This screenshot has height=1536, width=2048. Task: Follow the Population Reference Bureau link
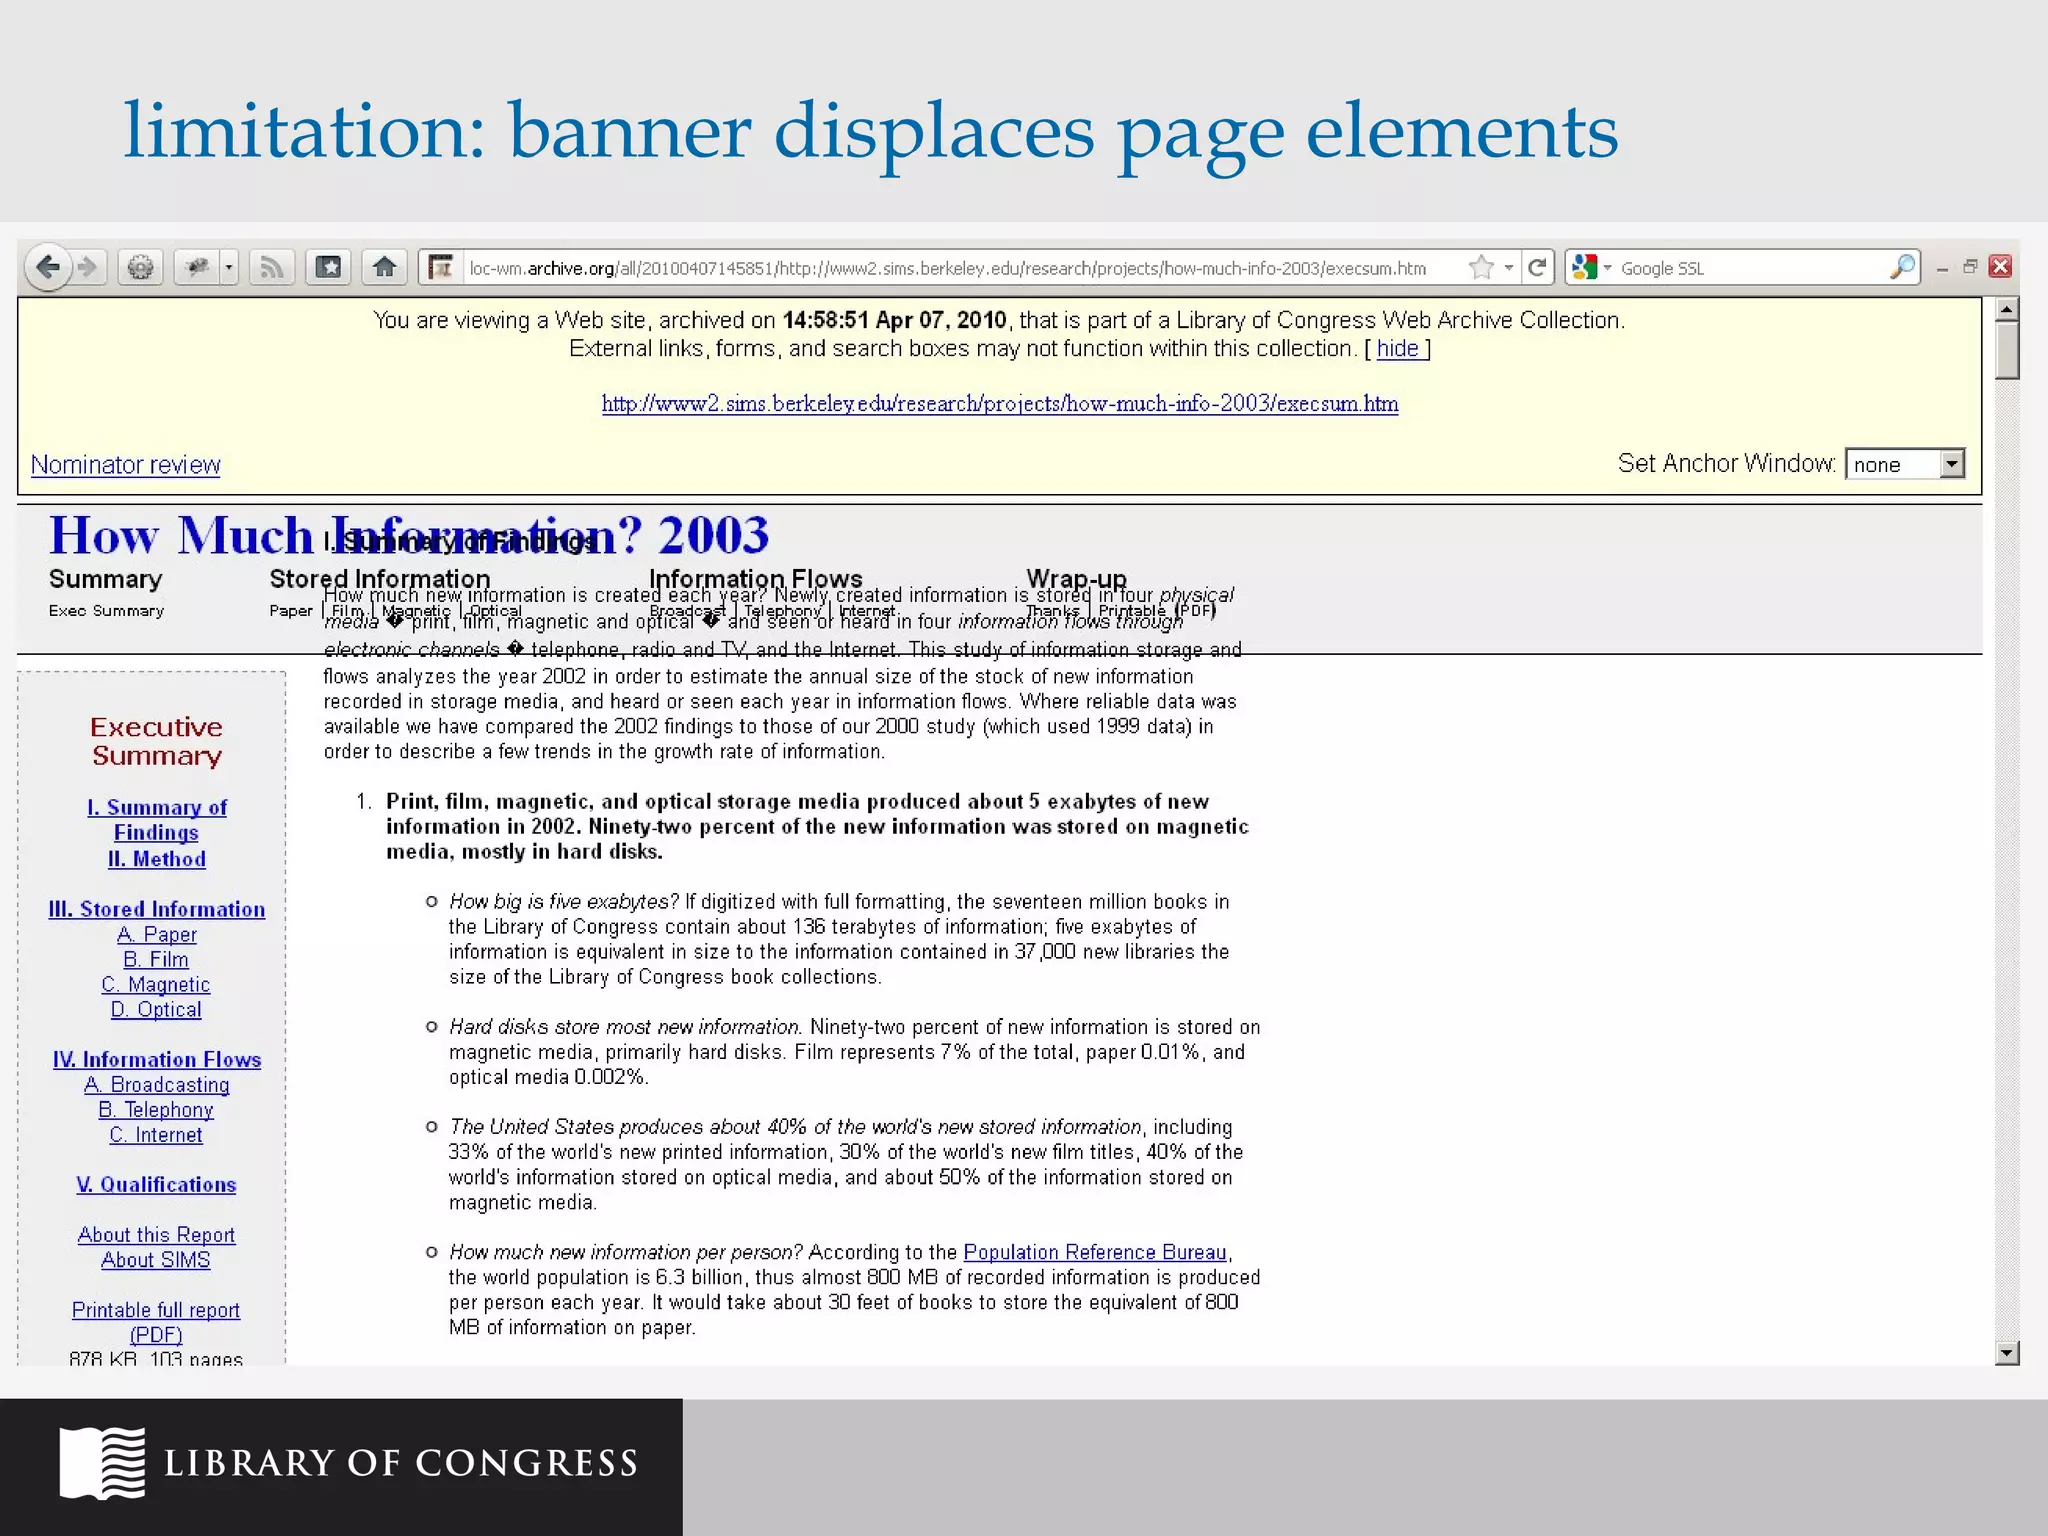(1095, 1252)
